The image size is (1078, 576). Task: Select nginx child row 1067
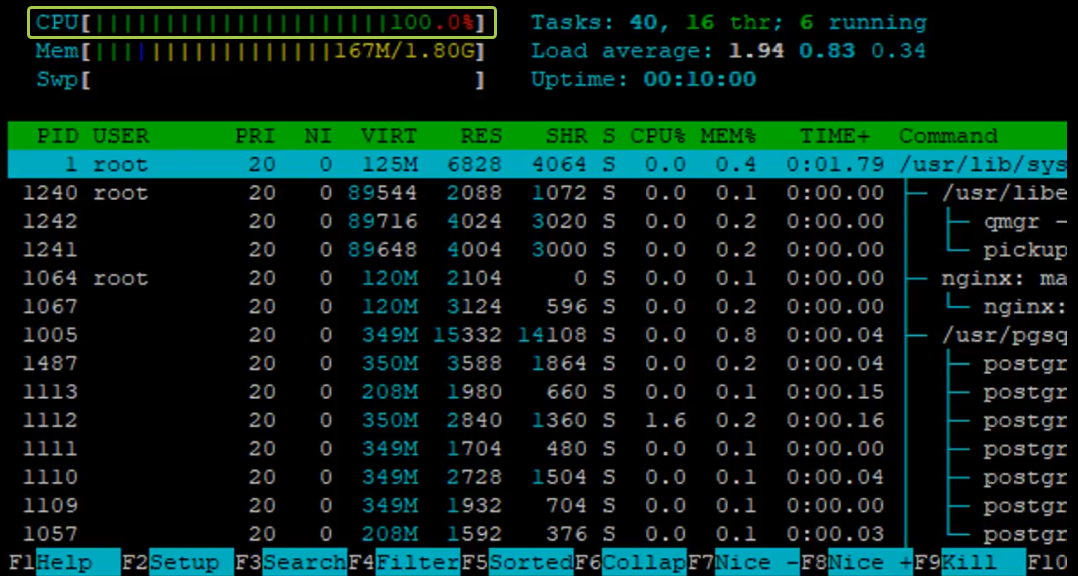point(537,307)
